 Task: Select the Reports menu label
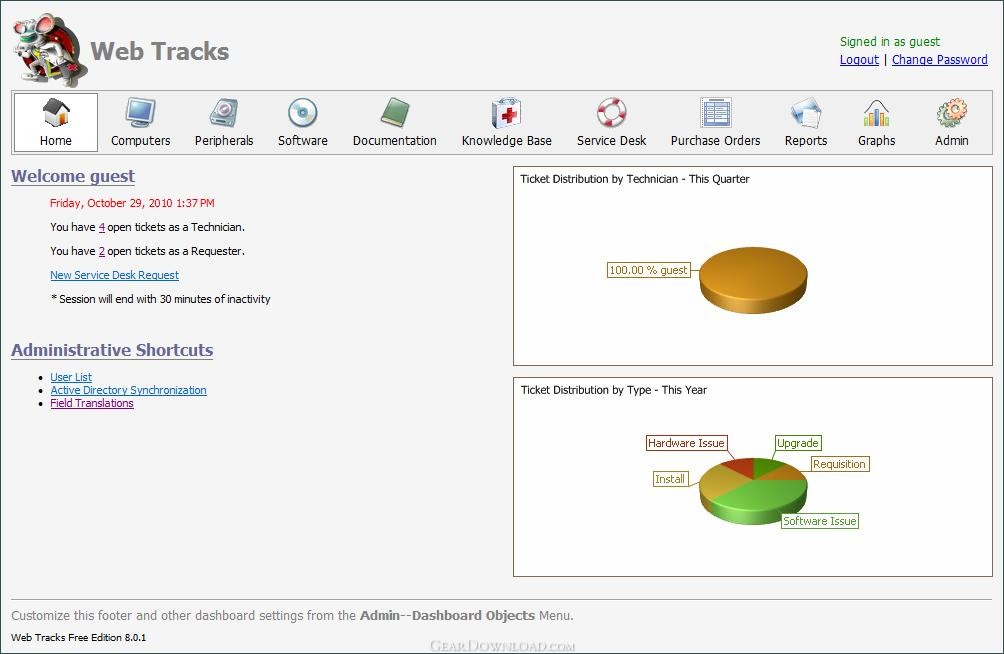(x=806, y=140)
